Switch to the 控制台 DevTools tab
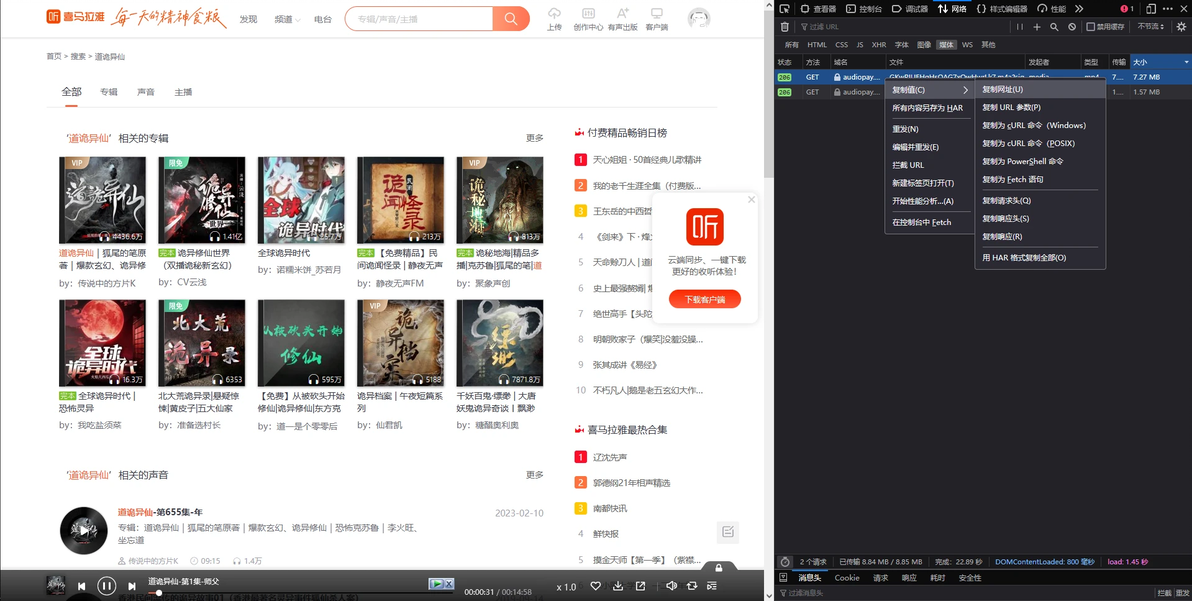This screenshot has width=1192, height=601. point(864,8)
